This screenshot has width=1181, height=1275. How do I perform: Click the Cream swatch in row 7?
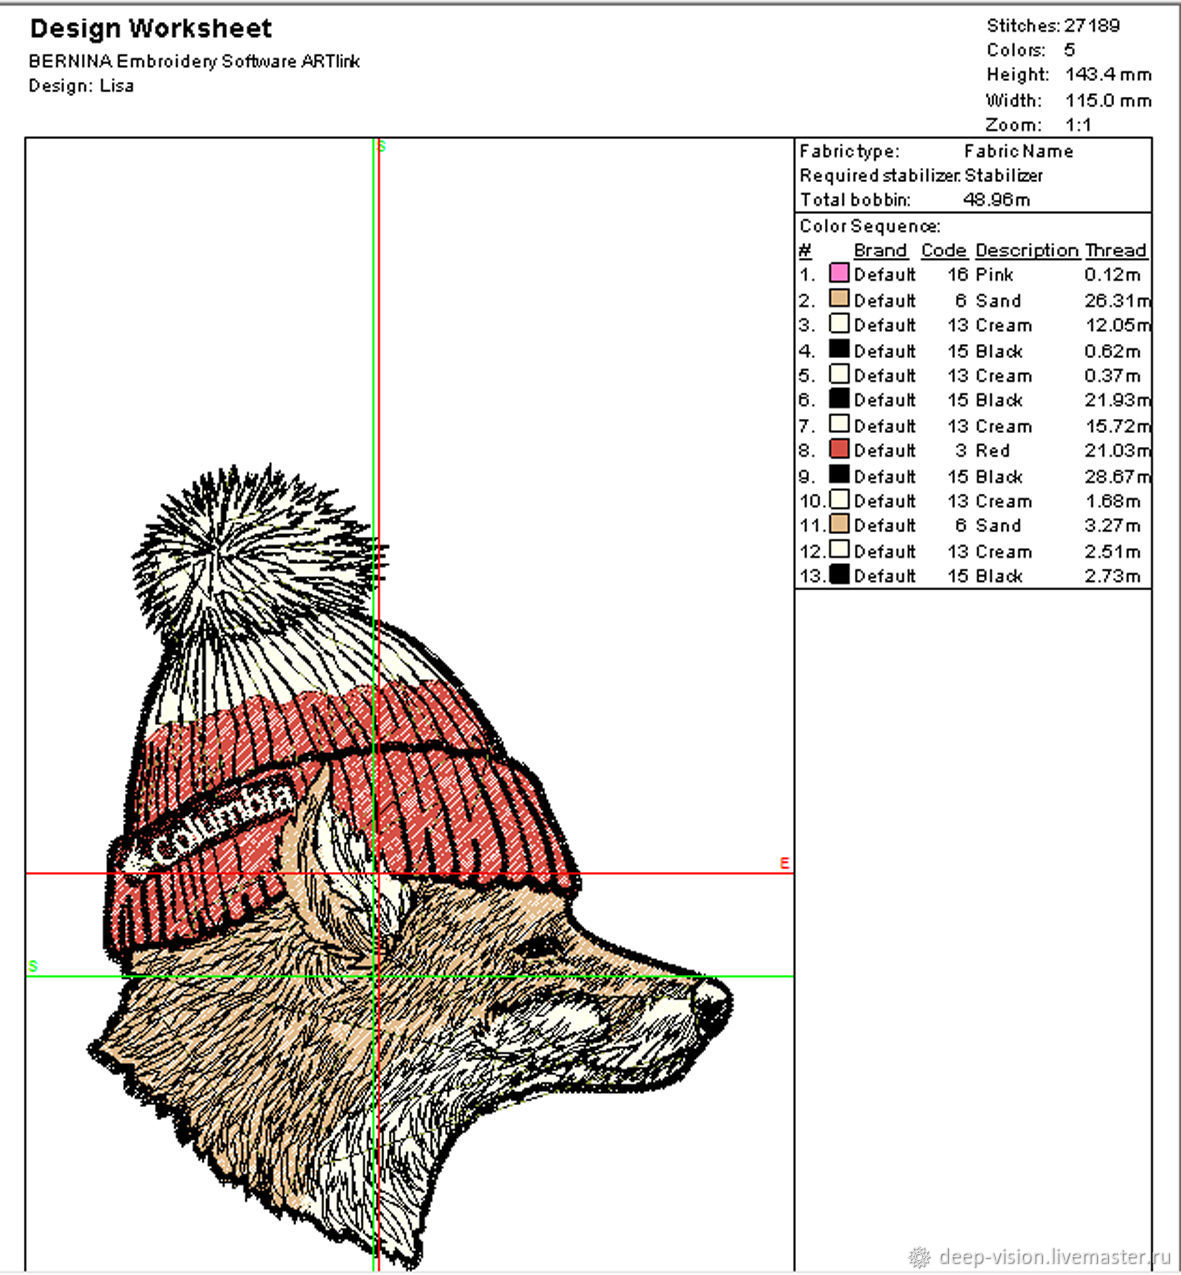click(839, 424)
